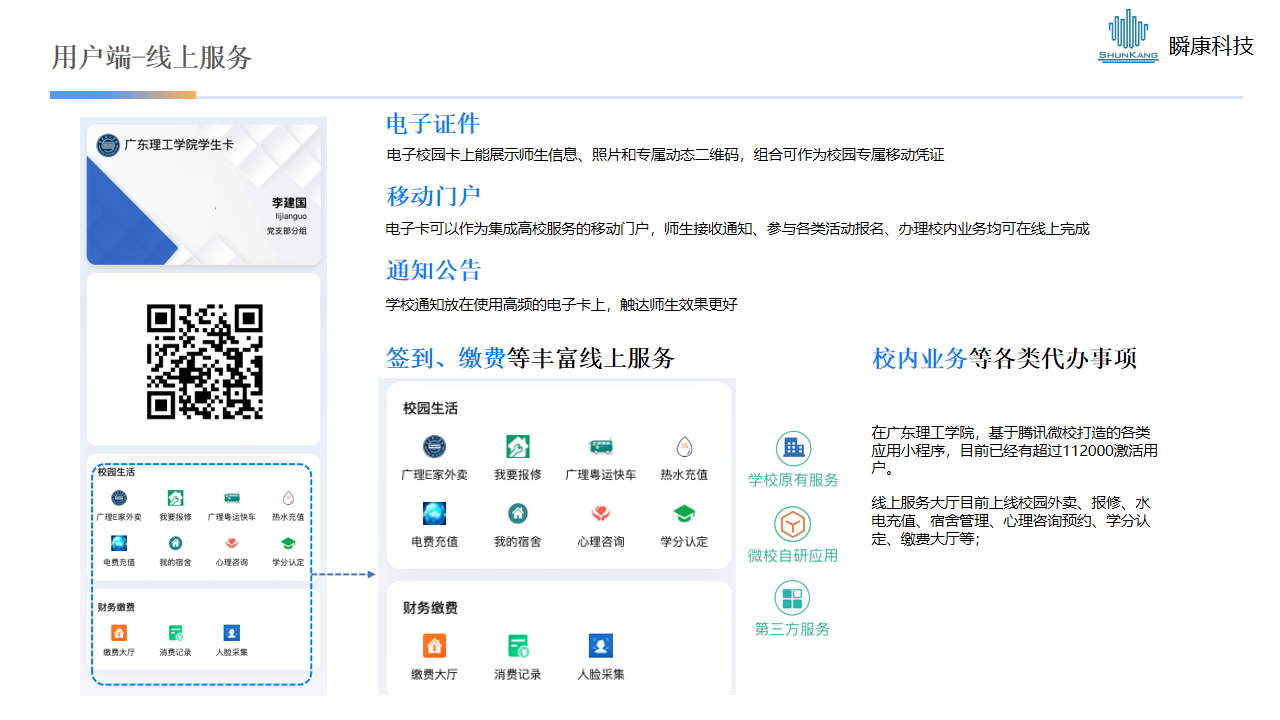
Task: Select the 第三方服务 grid icon
Action: 793,598
